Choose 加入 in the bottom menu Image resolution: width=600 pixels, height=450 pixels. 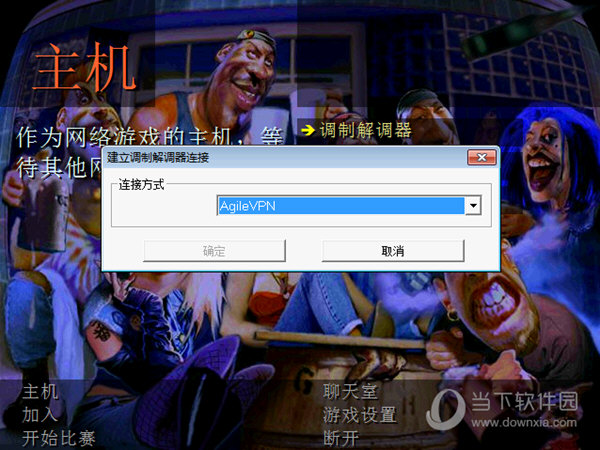(x=40, y=414)
